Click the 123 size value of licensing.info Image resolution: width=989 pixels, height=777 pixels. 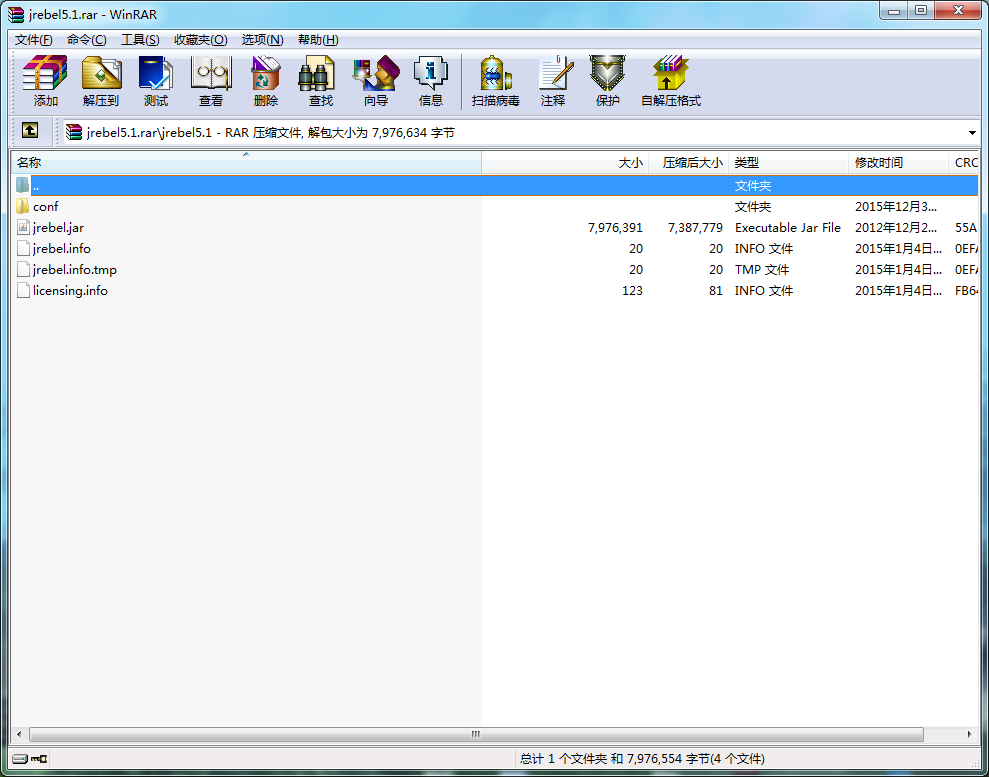tap(632, 291)
